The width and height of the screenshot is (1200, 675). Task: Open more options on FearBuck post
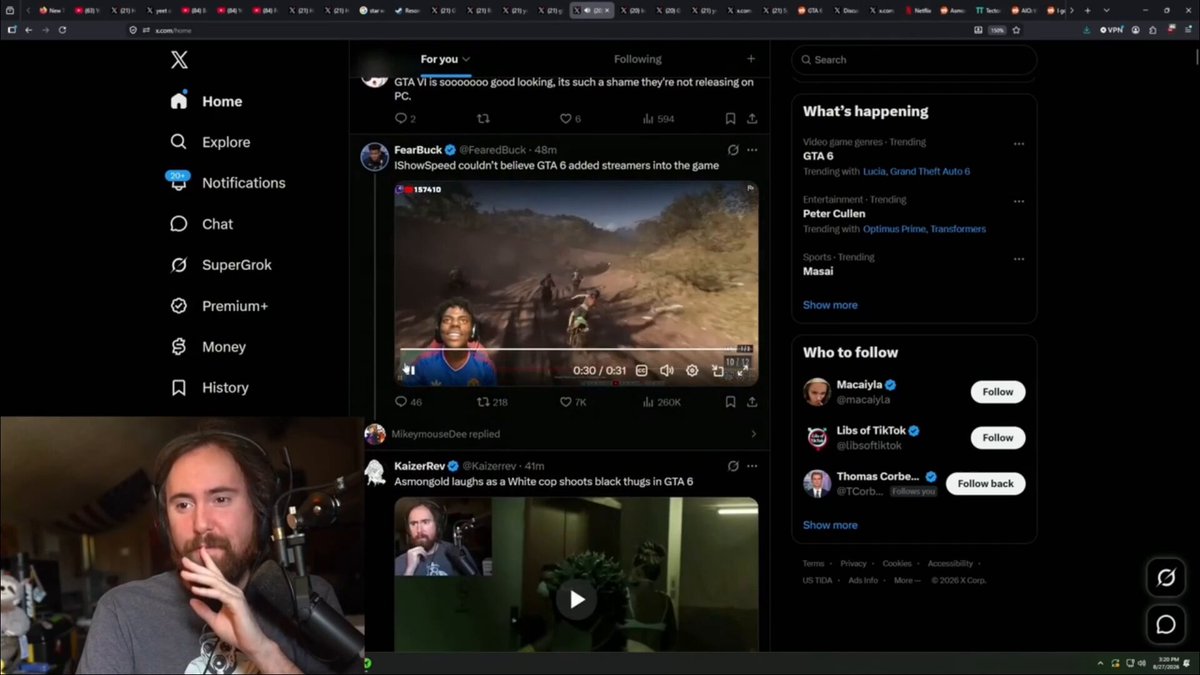pyautogui.click(x=752, y=150)
